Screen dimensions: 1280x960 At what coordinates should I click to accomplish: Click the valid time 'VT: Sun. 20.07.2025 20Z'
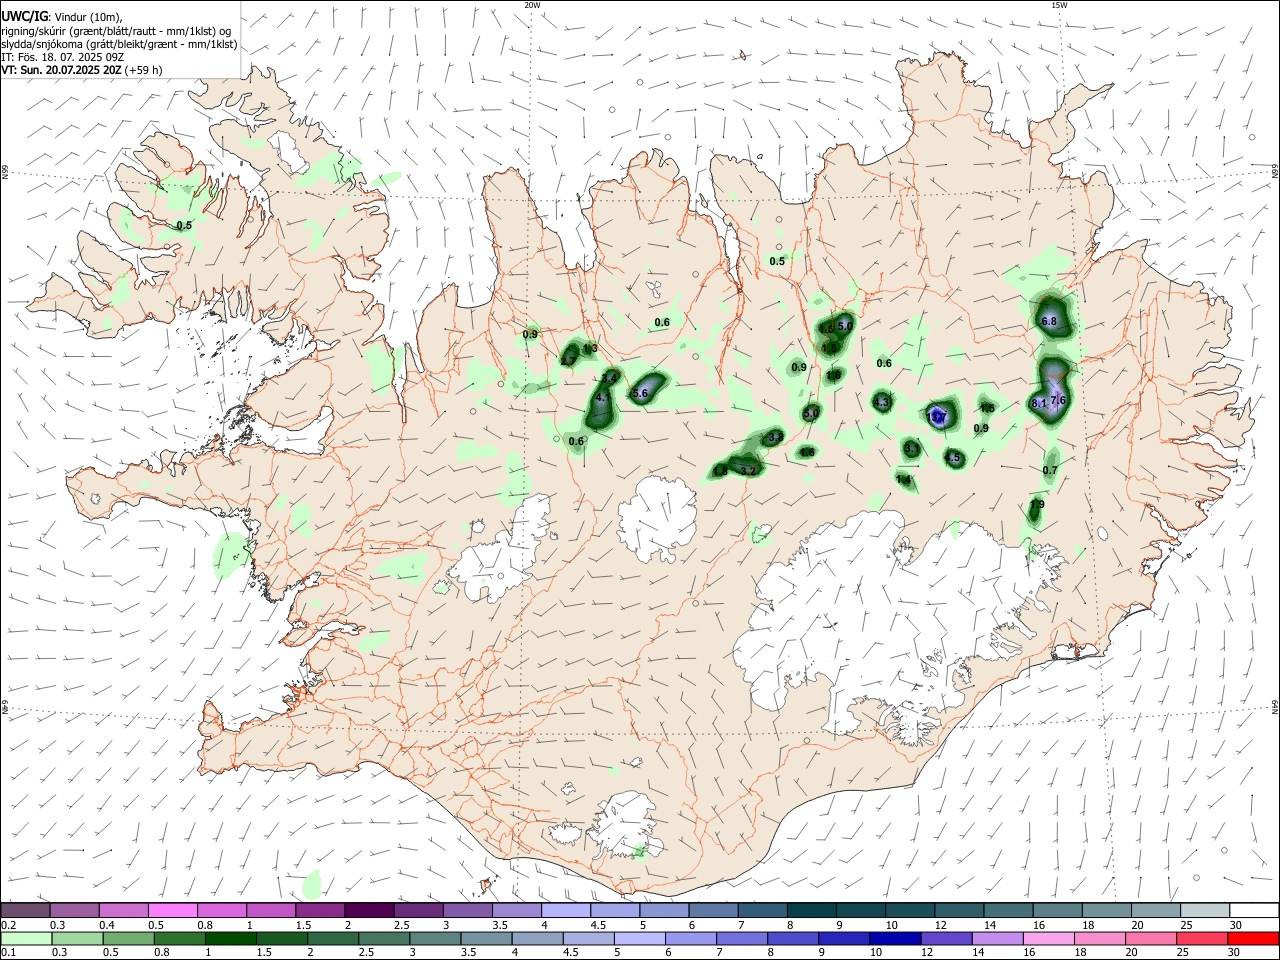point(61,70)
